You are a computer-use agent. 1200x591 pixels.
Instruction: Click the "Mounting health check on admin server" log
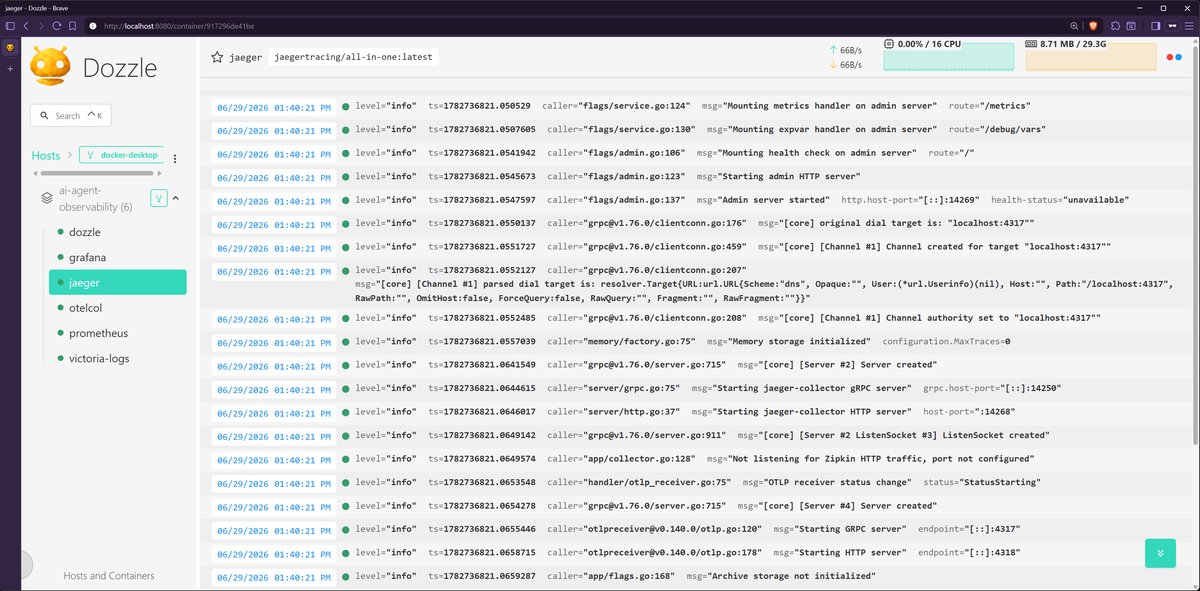806,153
